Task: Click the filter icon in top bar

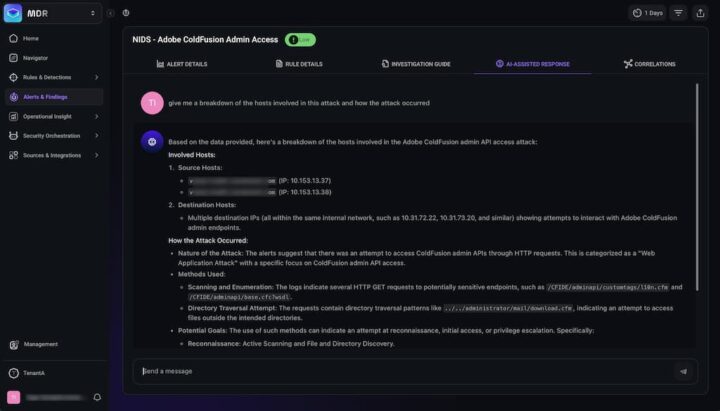Action: pyautogui.click(x=679, y=13)
